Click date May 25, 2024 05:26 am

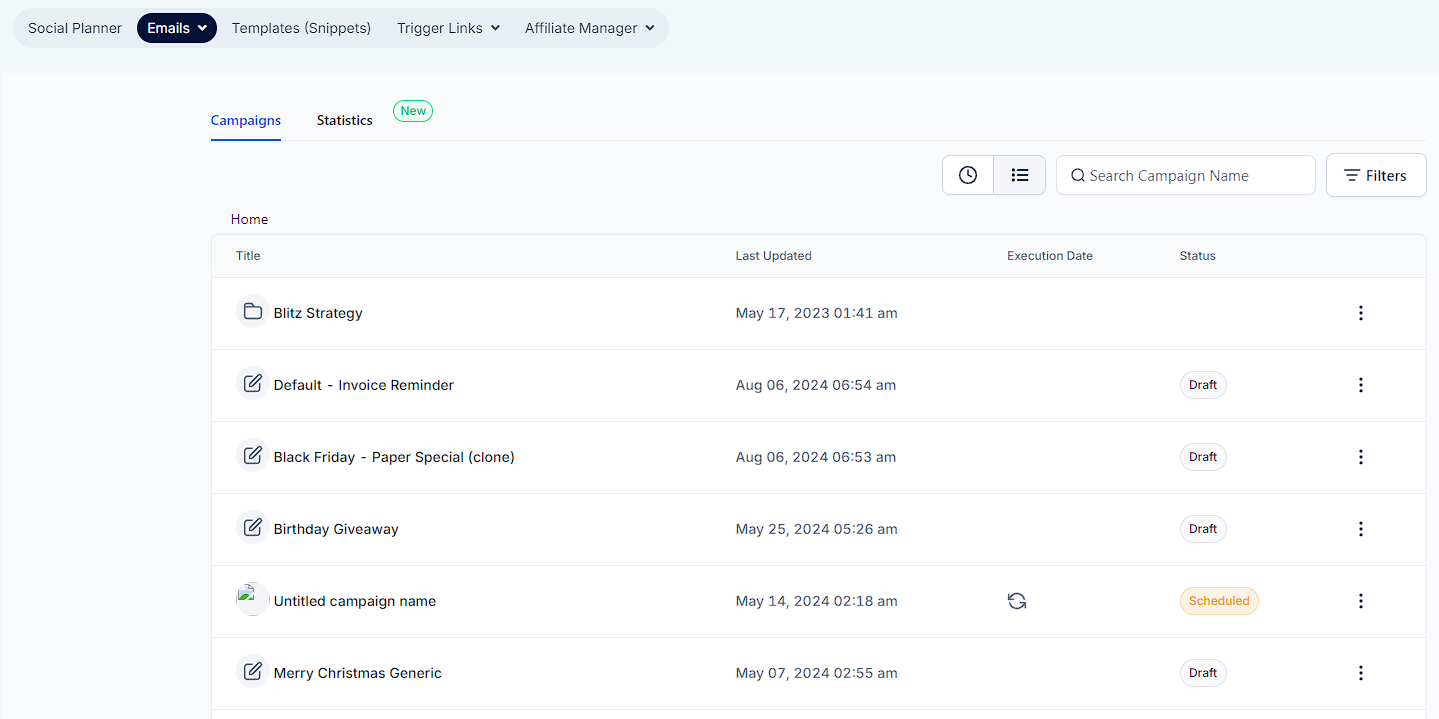coord(817,529)
